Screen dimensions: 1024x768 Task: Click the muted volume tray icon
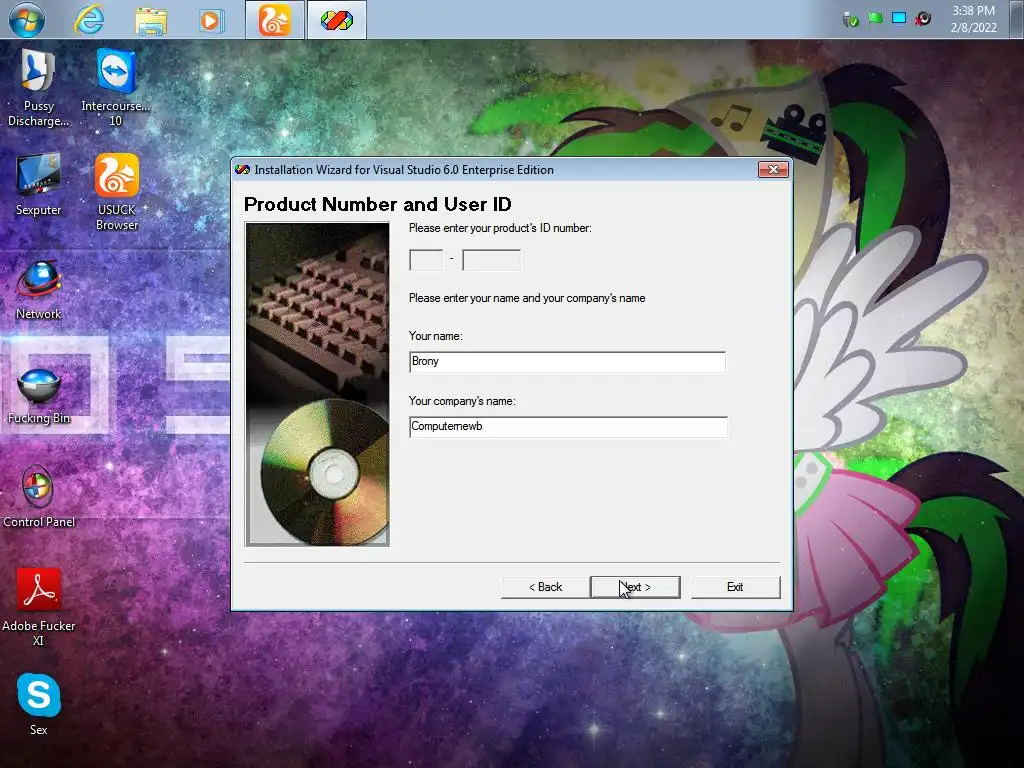(x=923, y=19)
